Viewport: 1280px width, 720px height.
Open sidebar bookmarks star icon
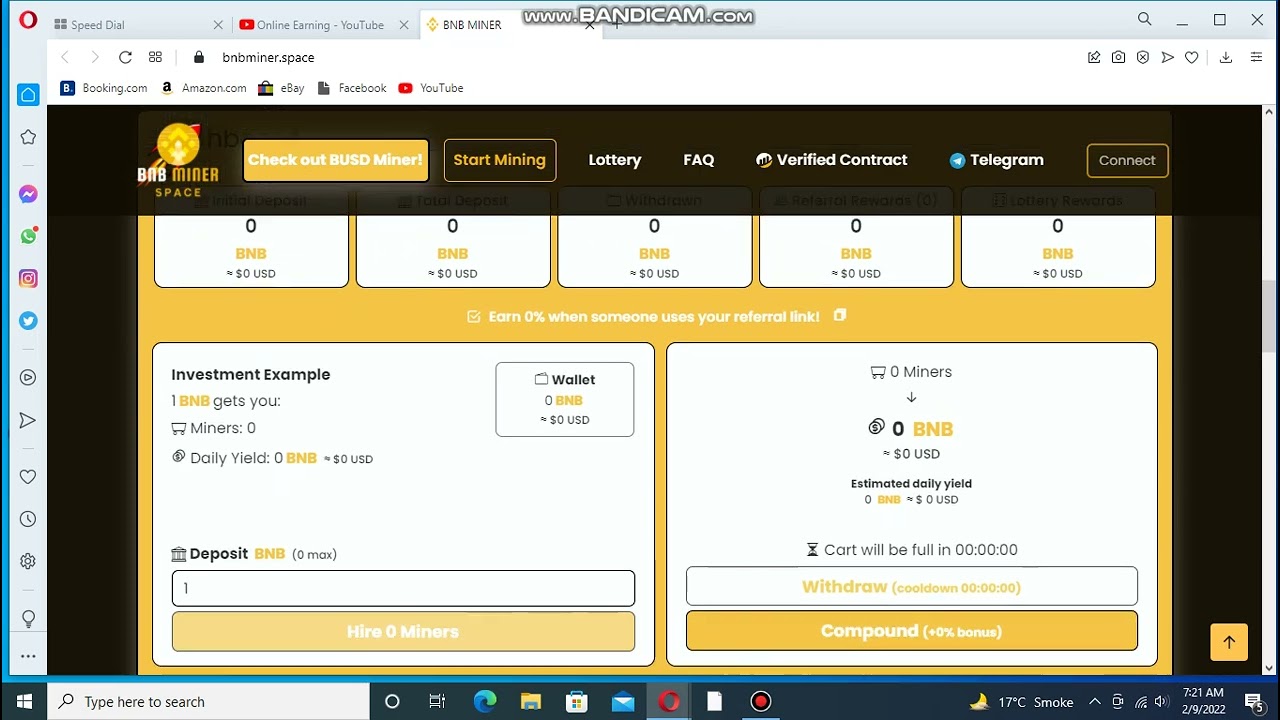click(28, 137)
